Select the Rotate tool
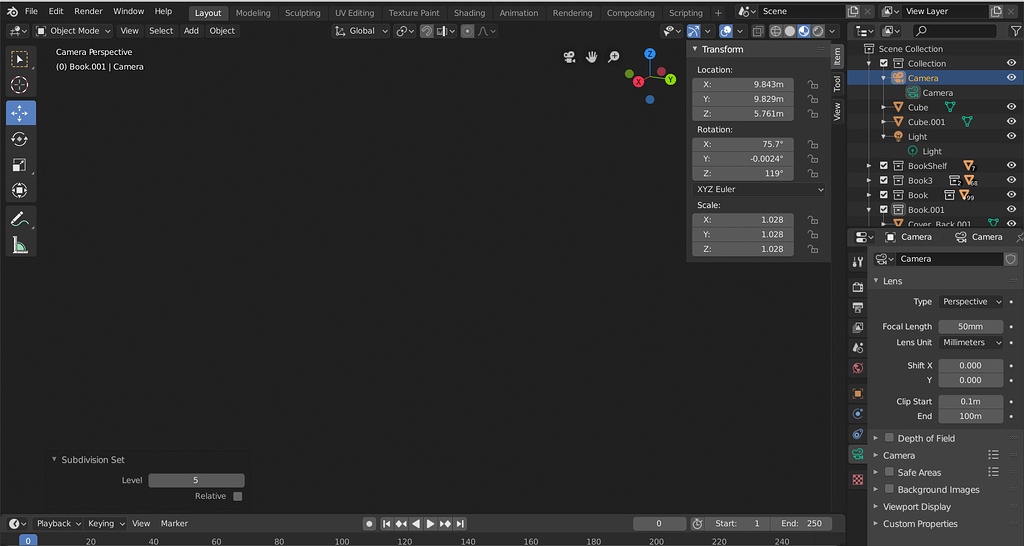The height and width of the screenshot is (546, 1024). (x=20, y=138)
